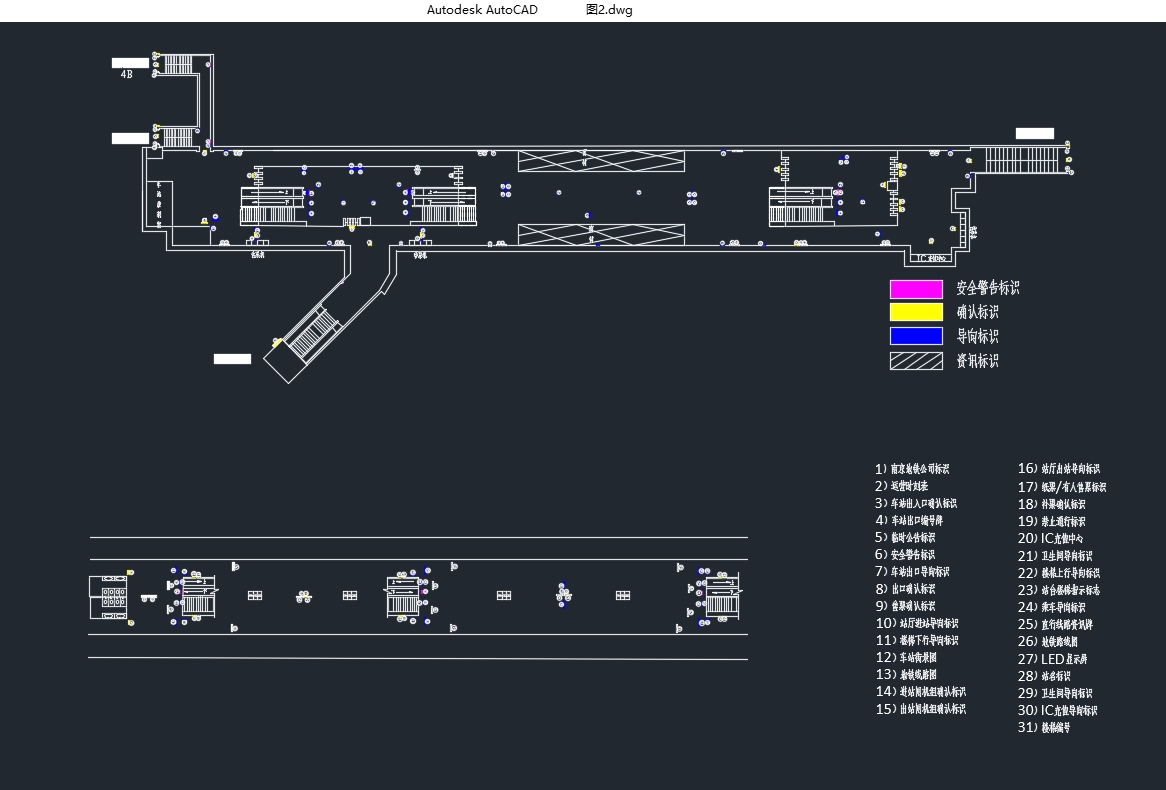Viewport: 1166px width, 790px height.
Task: Select the yellow 确认标识 legend swatch
Action: pyautogui.click(x=916, y=312)
